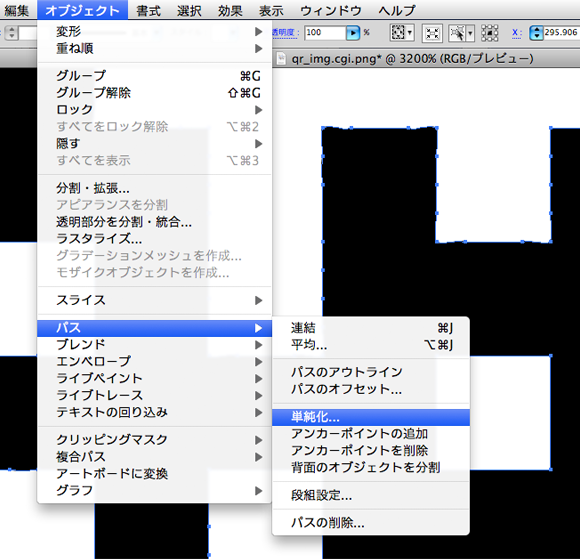Open the select similar options dropdown arrow
The width and height of the screenshot is (580, 559).
click(410, 33)
